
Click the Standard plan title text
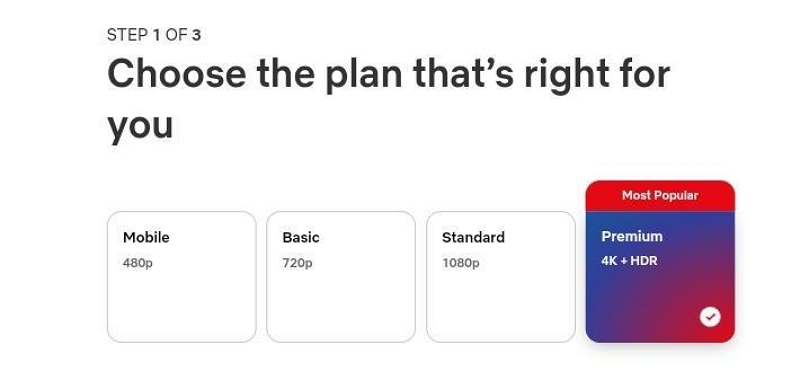pos(473,237)
